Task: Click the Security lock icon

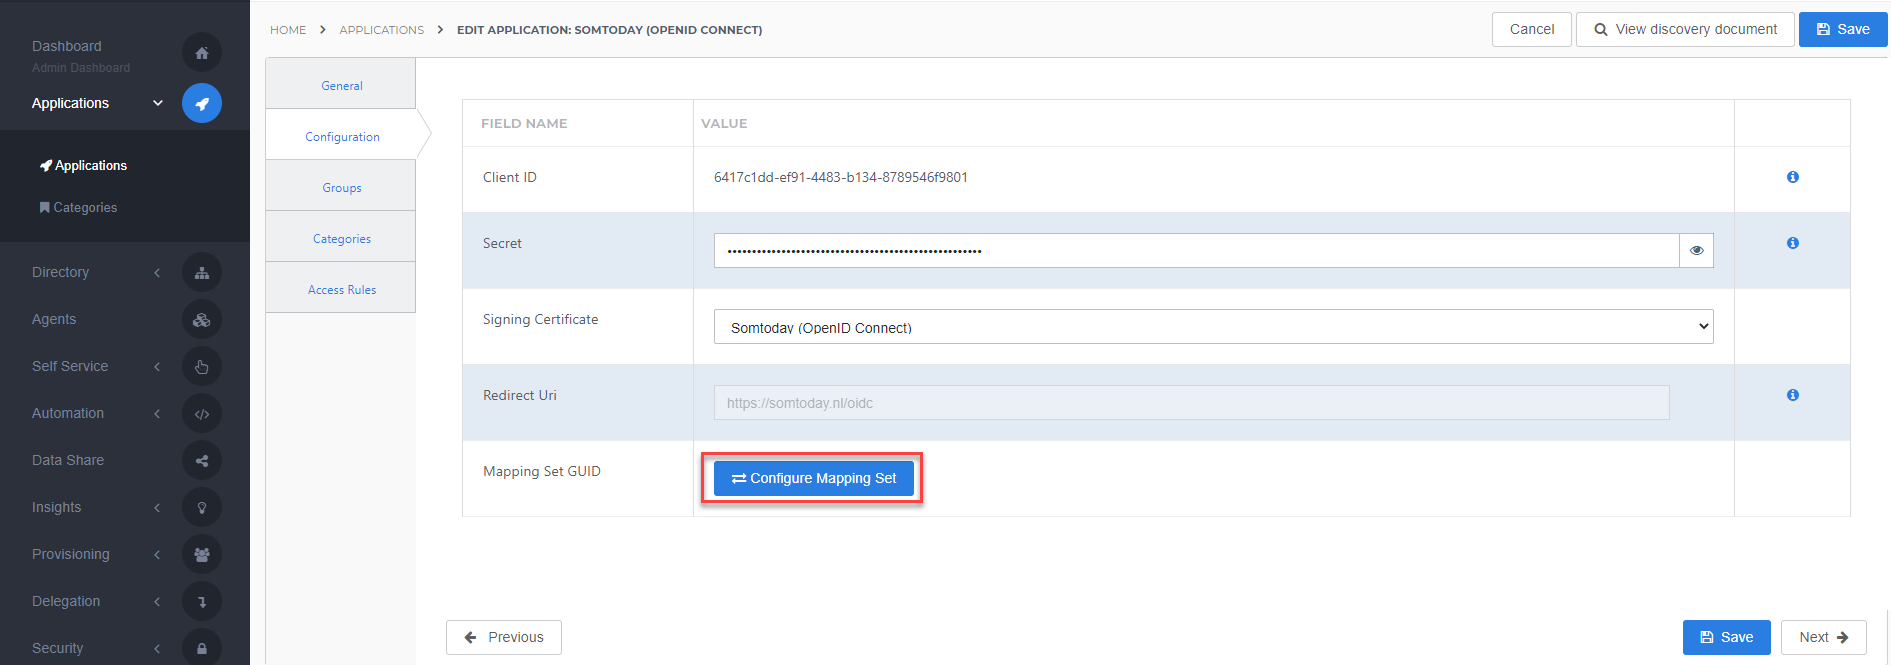Action: click(x=202, y=648)
